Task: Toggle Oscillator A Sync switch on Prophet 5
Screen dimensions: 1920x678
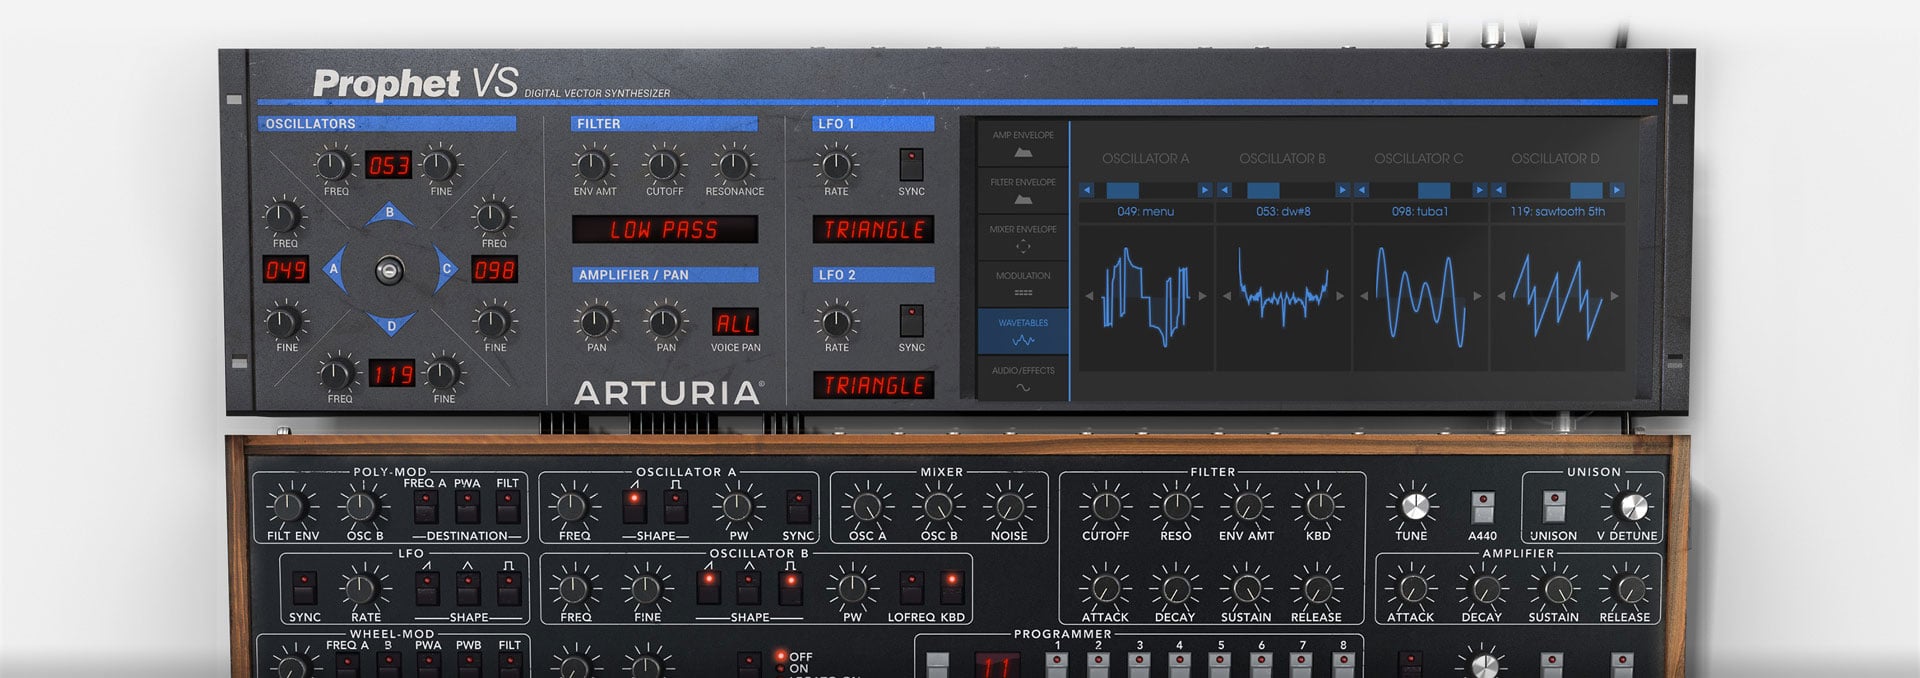Action: (797, 507)
